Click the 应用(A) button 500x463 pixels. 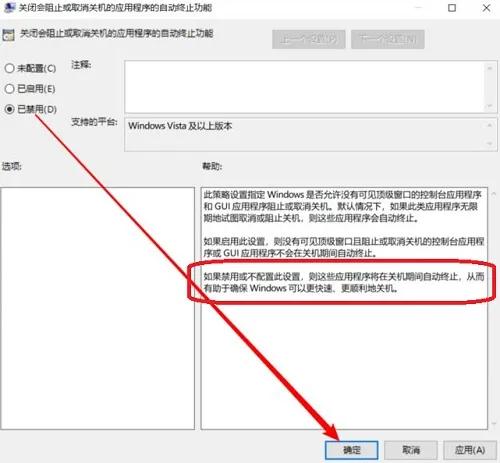click(x=470, y=450)
